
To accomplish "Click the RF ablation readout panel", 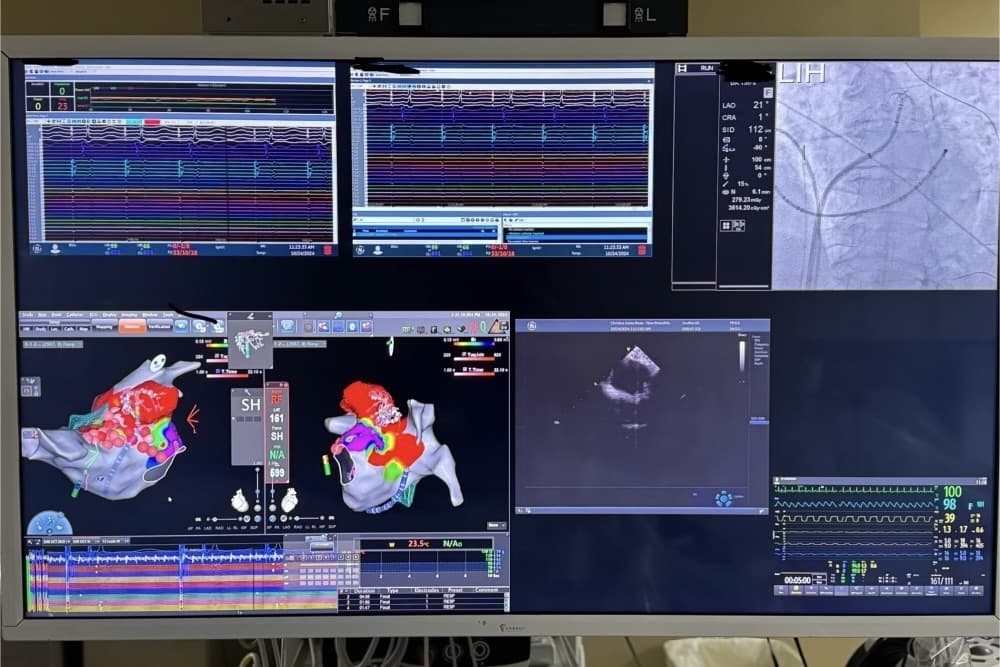I will pos(277,432).
